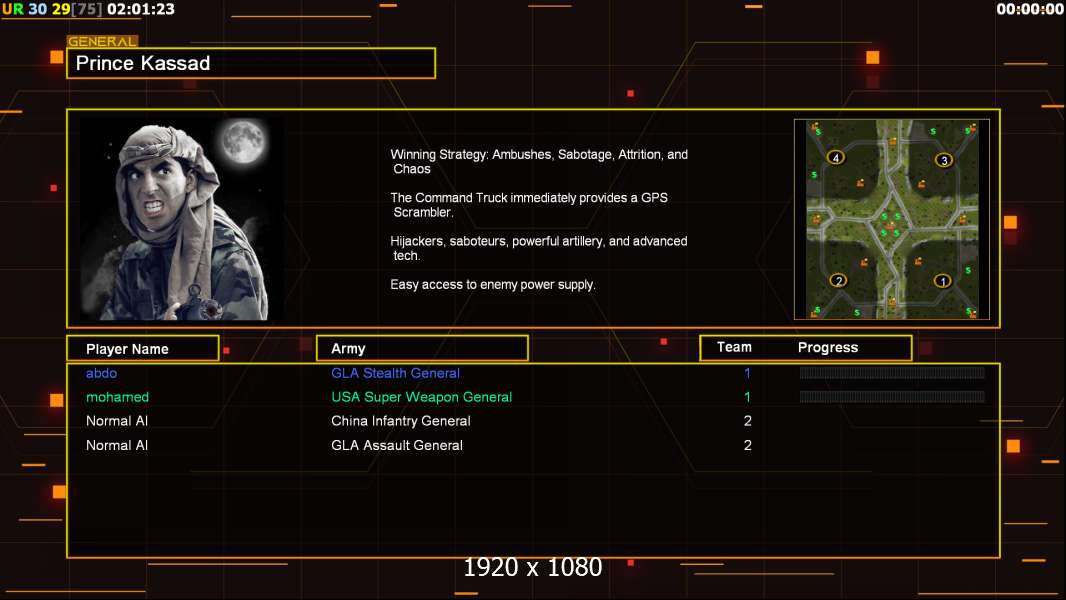Image resolution: width=1066 pixels, height=600 pixels.
Task: Click player name abdo
Action: [101, 373]
